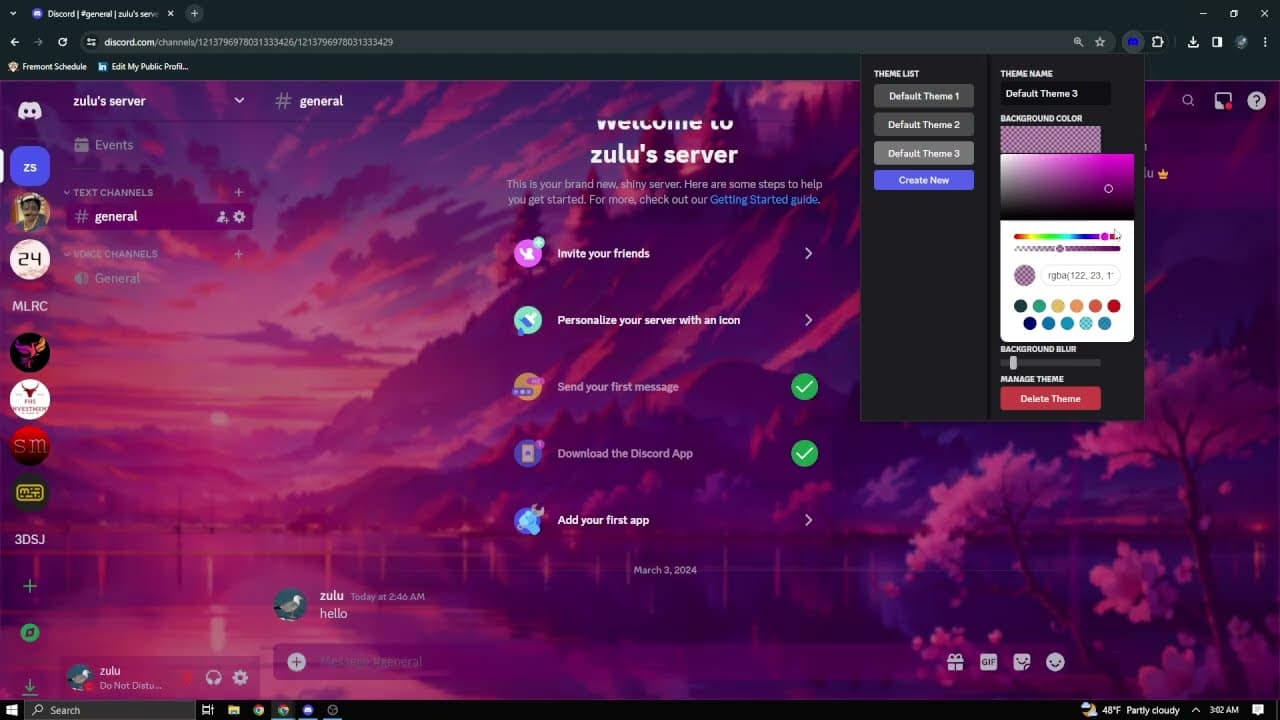Open the Discord inbox icon
This screenshot has width=1280, height=720.
pos(1223,101)
